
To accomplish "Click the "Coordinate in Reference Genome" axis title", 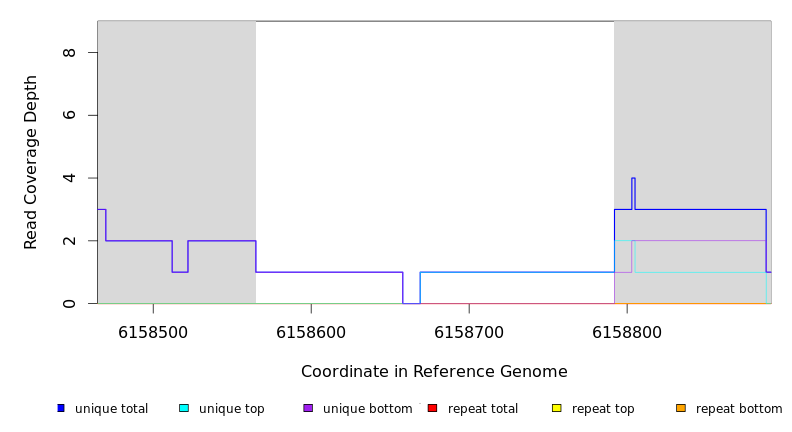I will [x=434, y=372].
